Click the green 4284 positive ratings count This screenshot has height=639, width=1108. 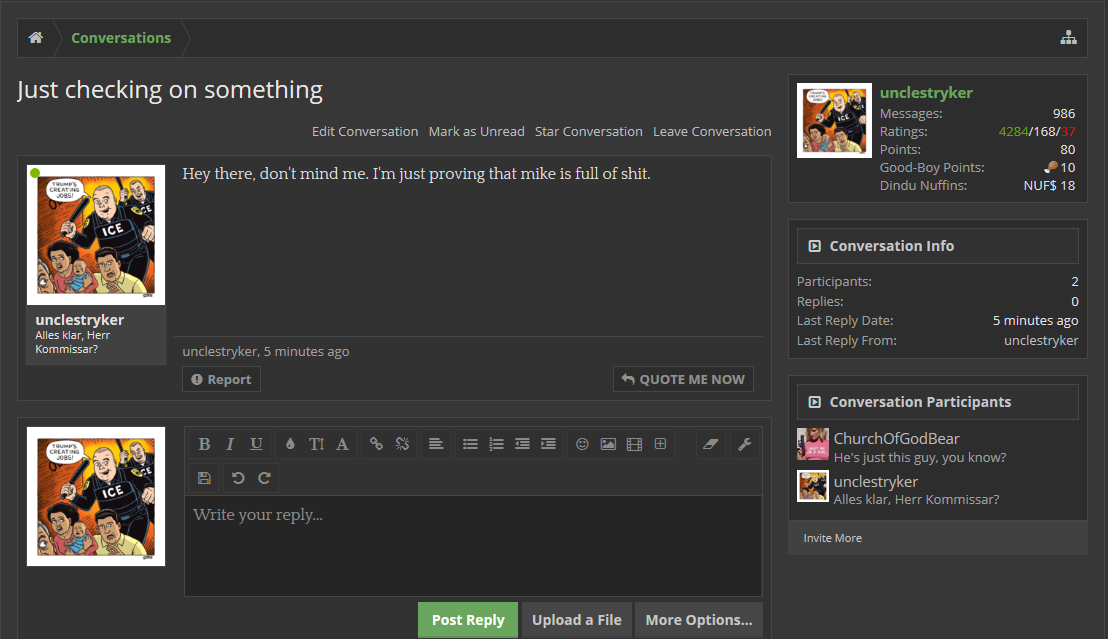[1013, 131]
